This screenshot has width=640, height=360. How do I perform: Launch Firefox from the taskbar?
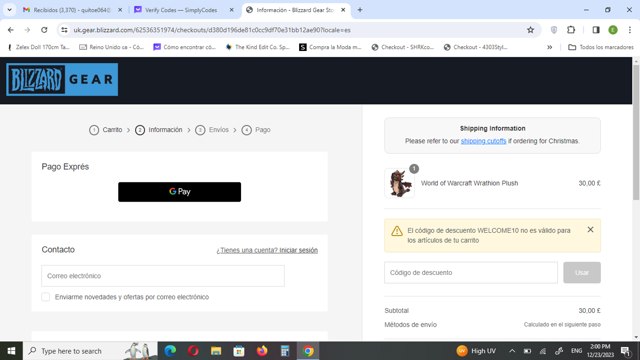(x=262, y=351)
